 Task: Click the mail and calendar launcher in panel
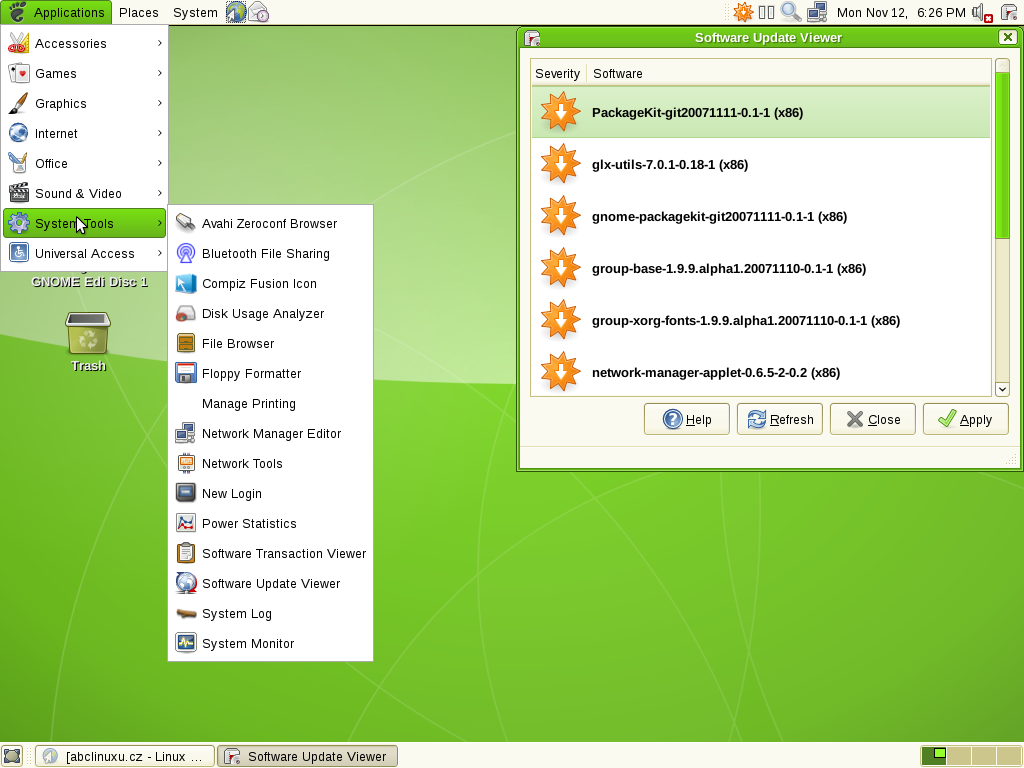[259, 12]
